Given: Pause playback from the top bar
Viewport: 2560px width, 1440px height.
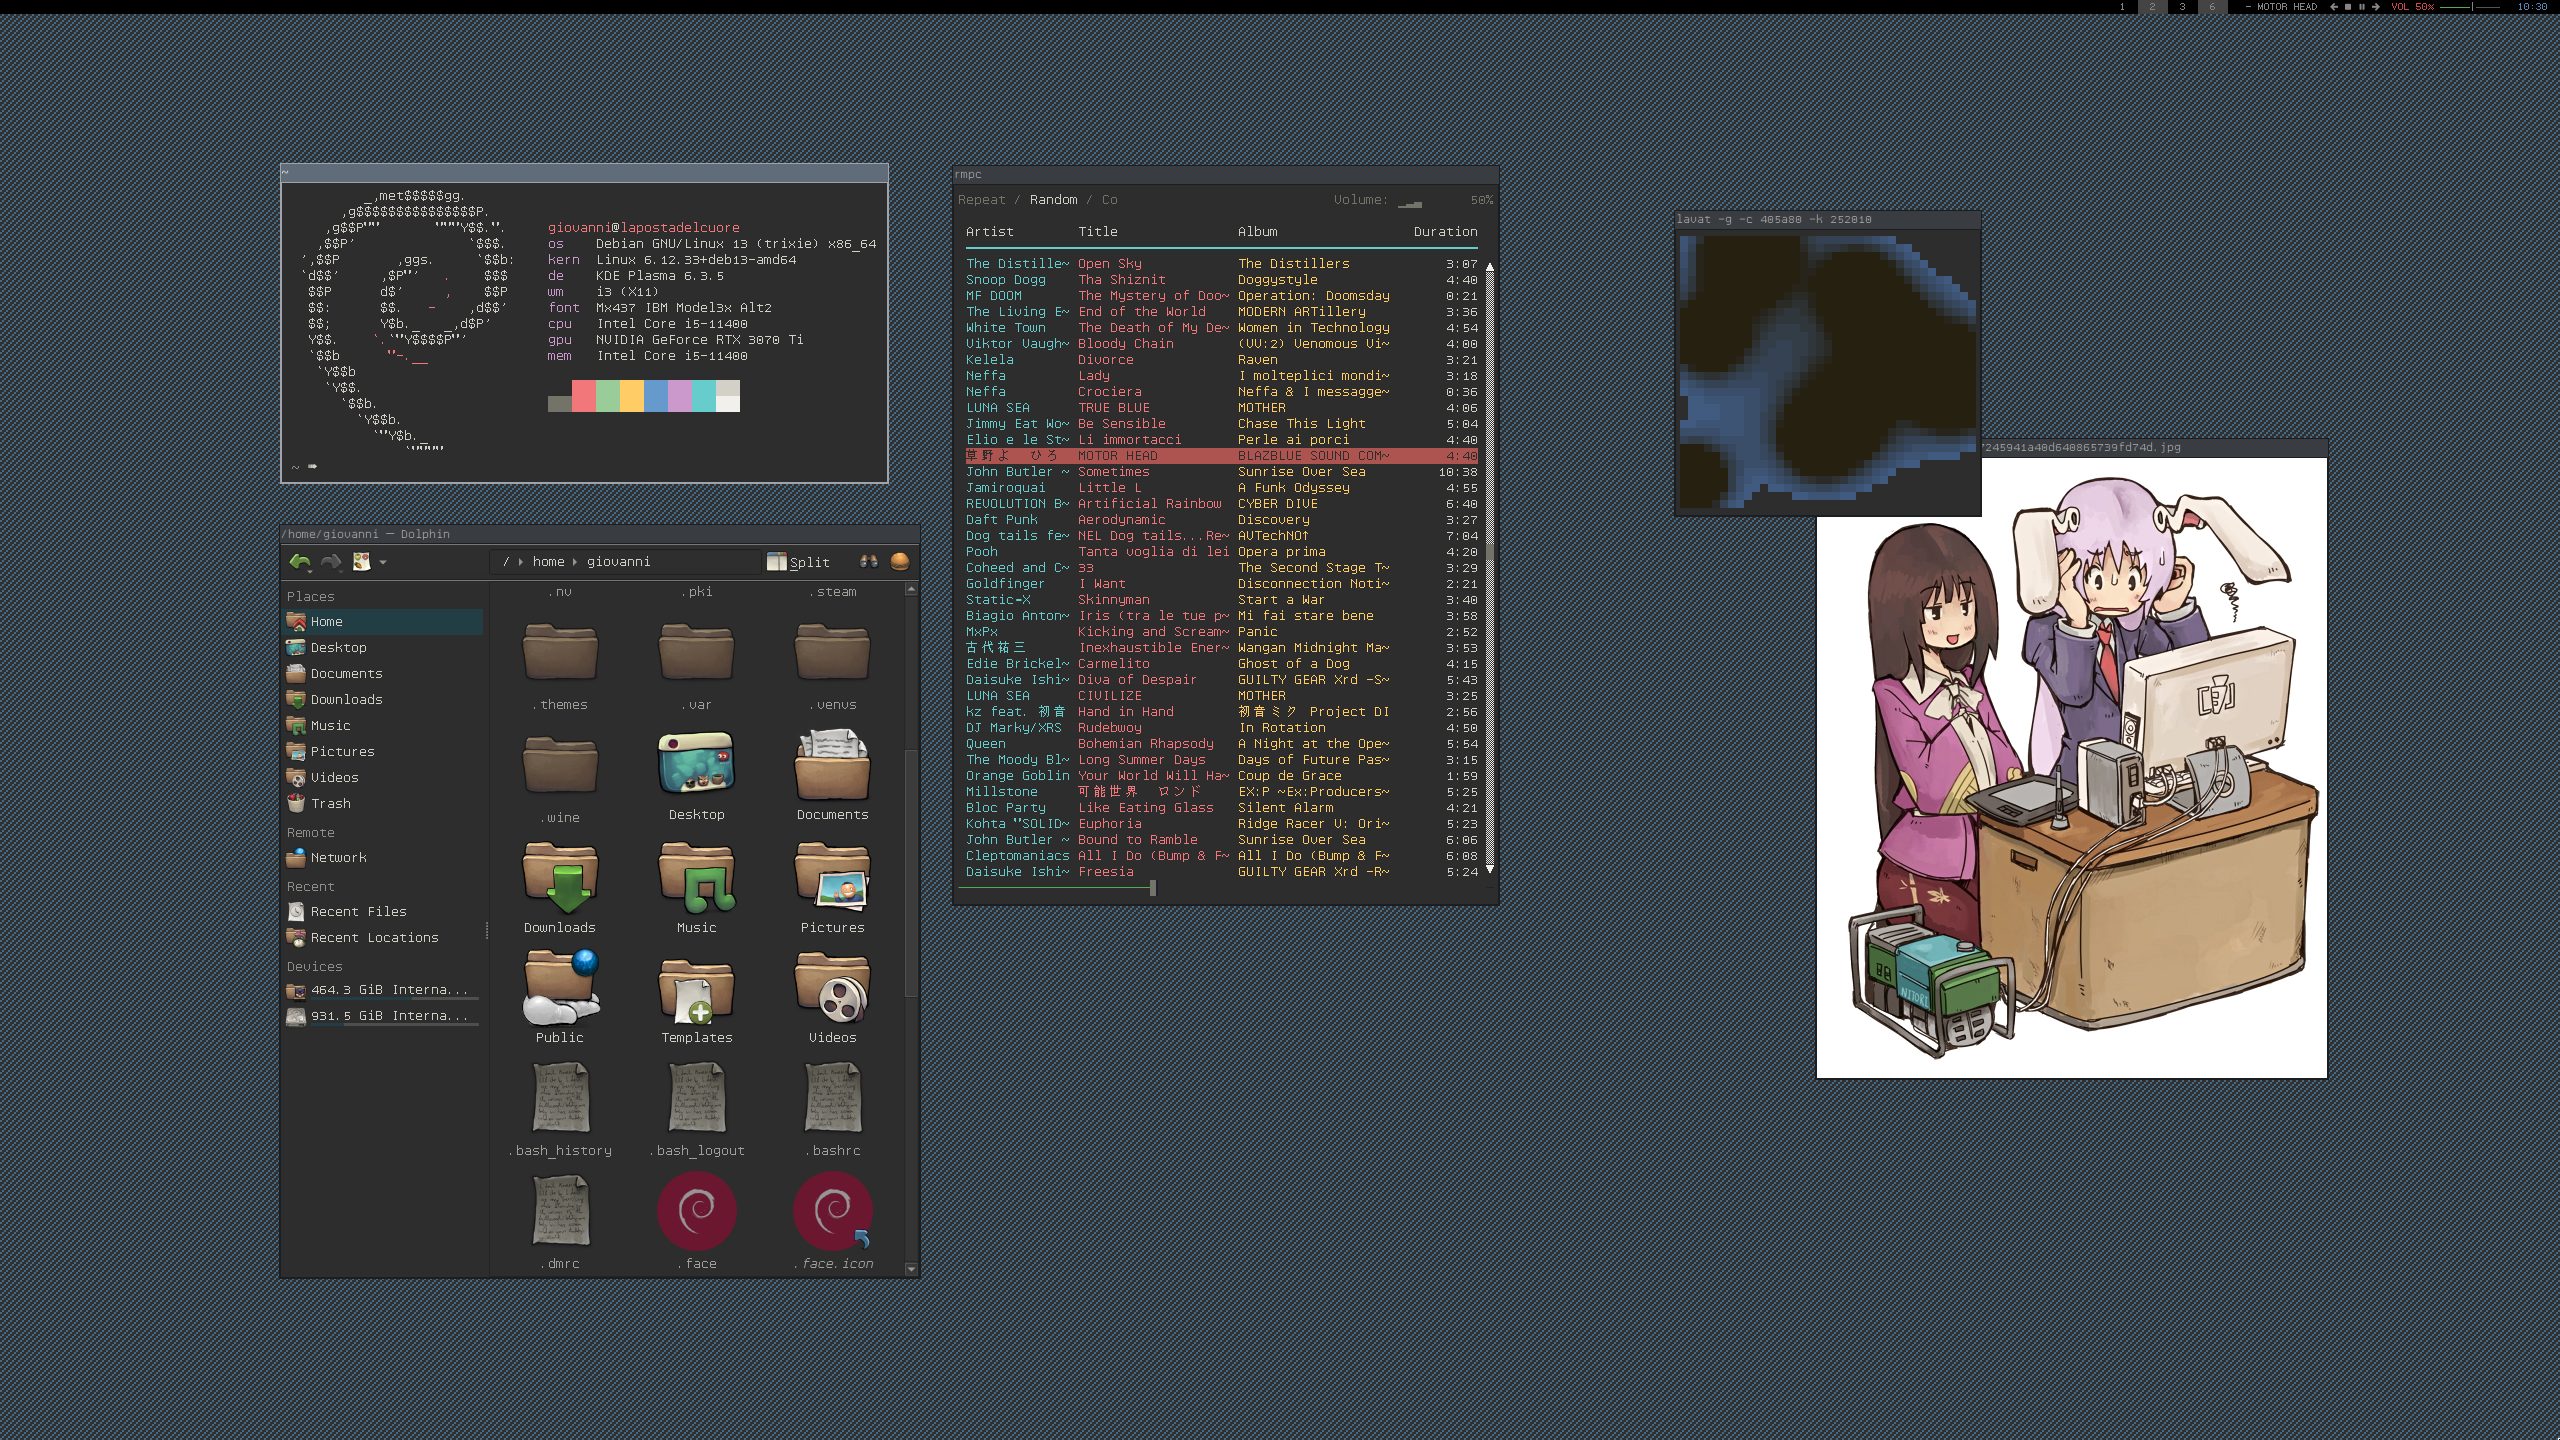Looking at the screenshot, I should coord(2362,7).
